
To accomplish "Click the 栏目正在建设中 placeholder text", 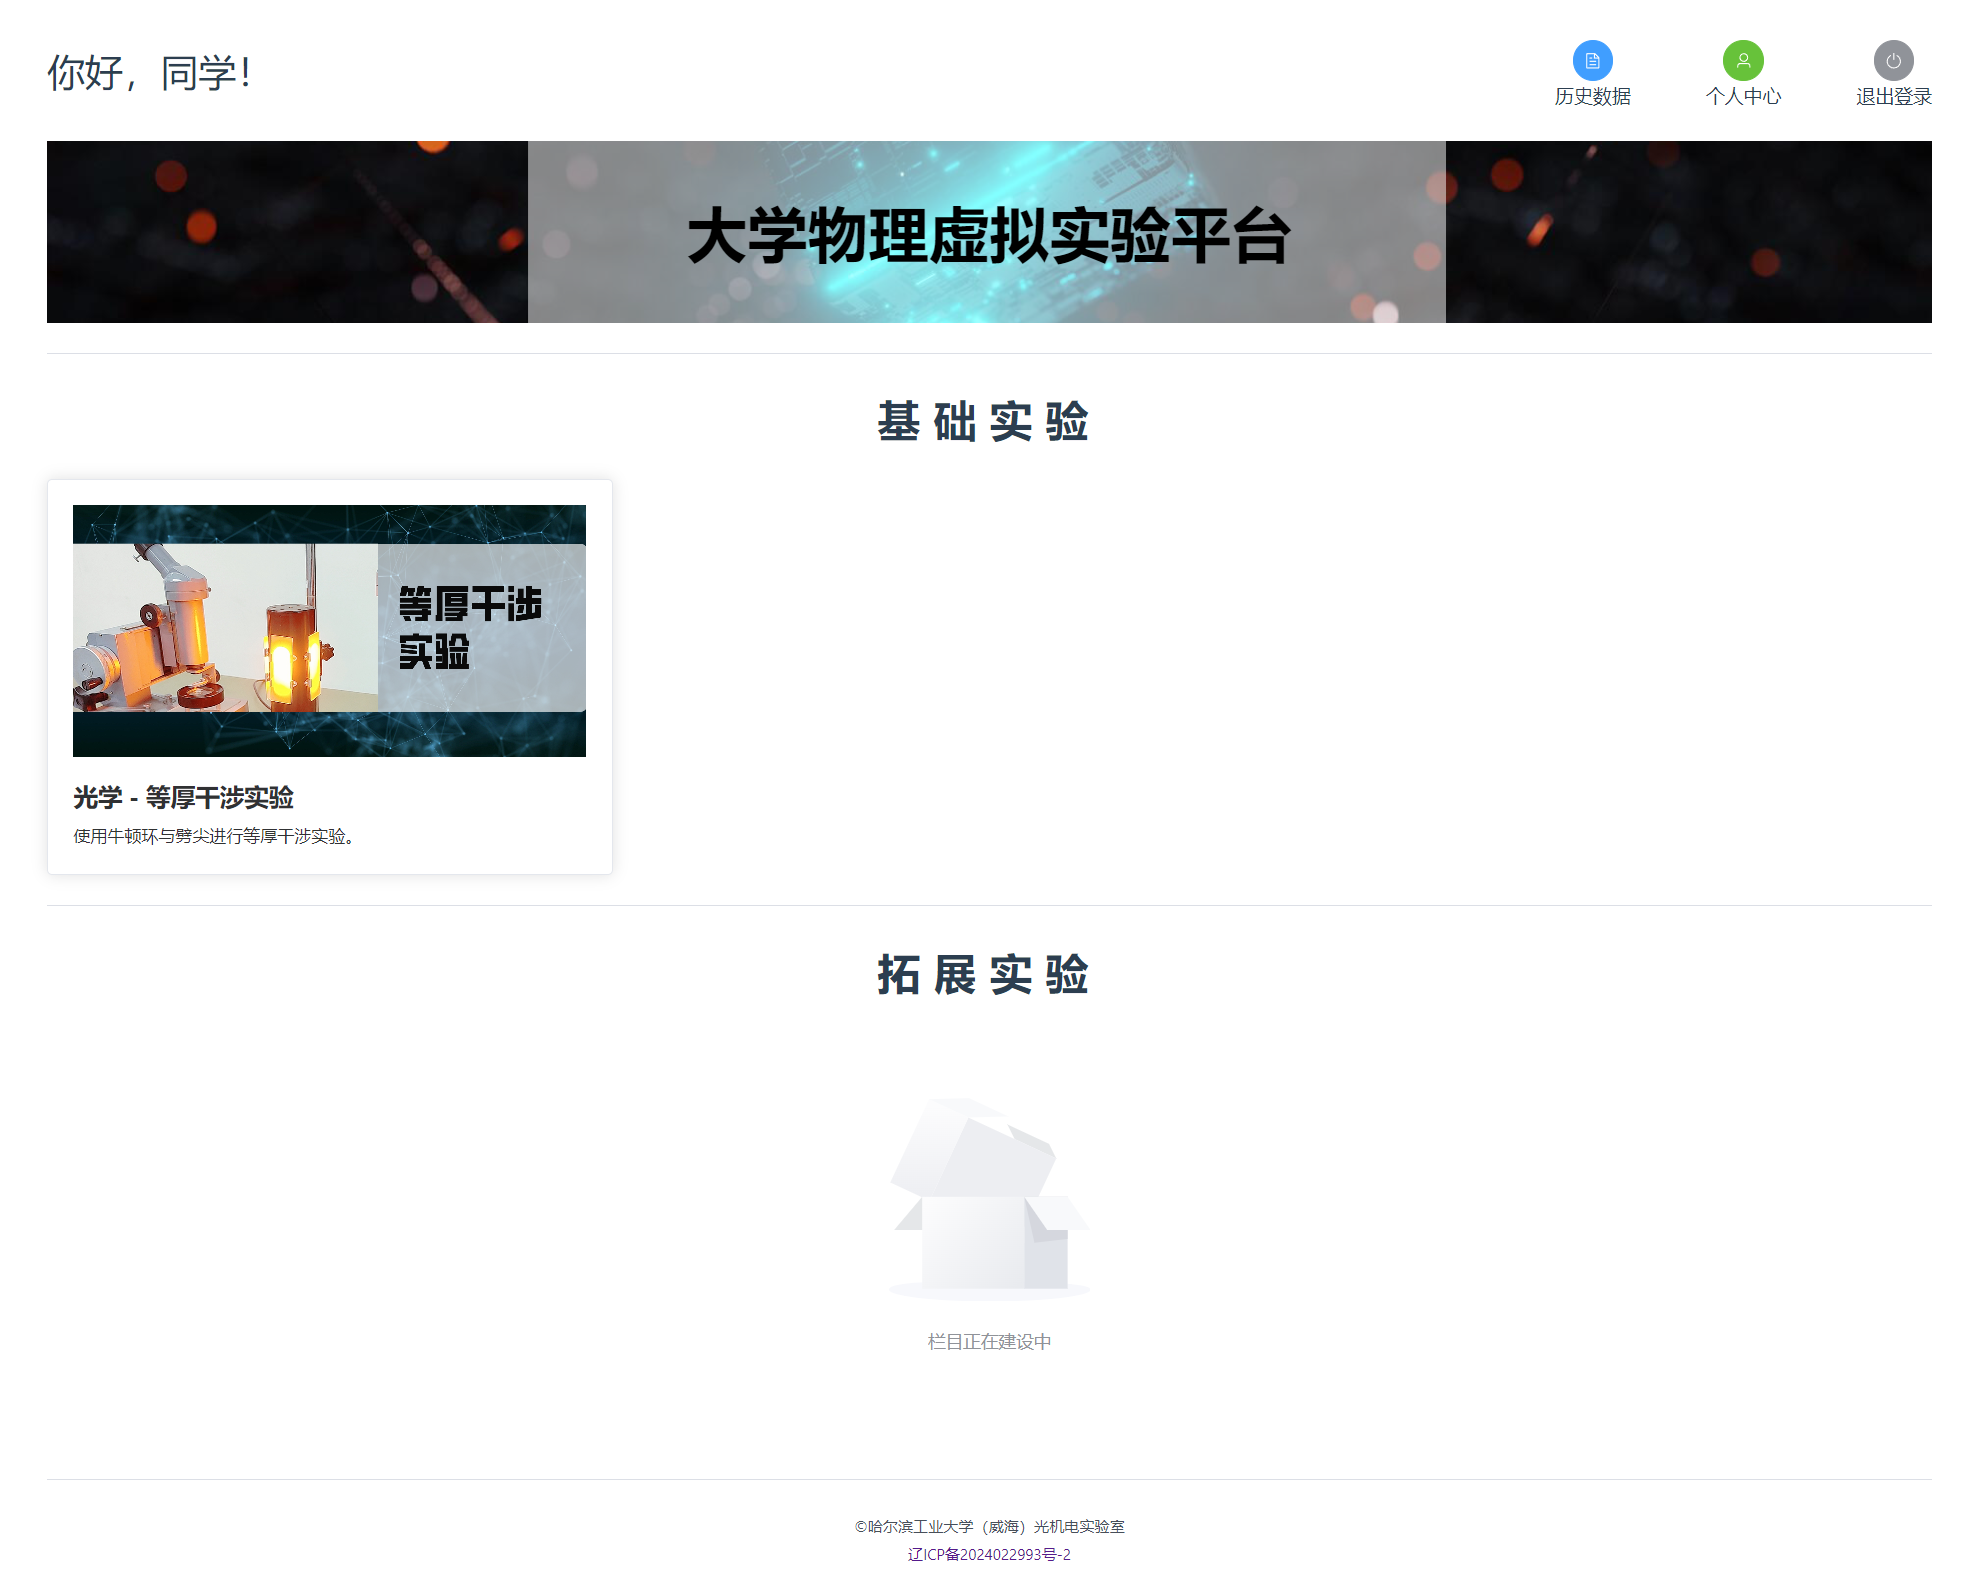I will [x=989, y=1341].
